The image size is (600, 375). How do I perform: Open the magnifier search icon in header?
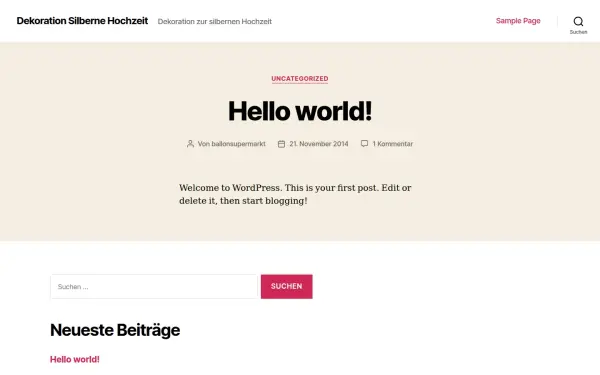[578, 21]
